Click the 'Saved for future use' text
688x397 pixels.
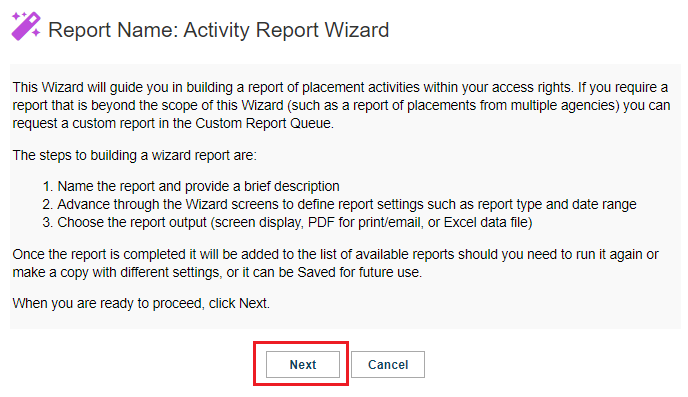tap(359, 272)
